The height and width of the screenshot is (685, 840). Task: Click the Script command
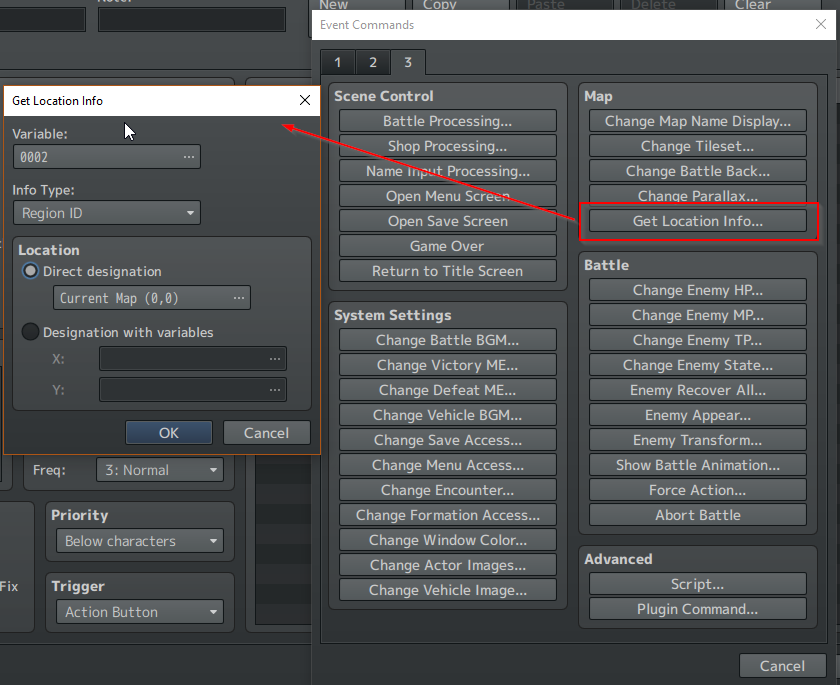pyautogui.click(x=698, y=584)
